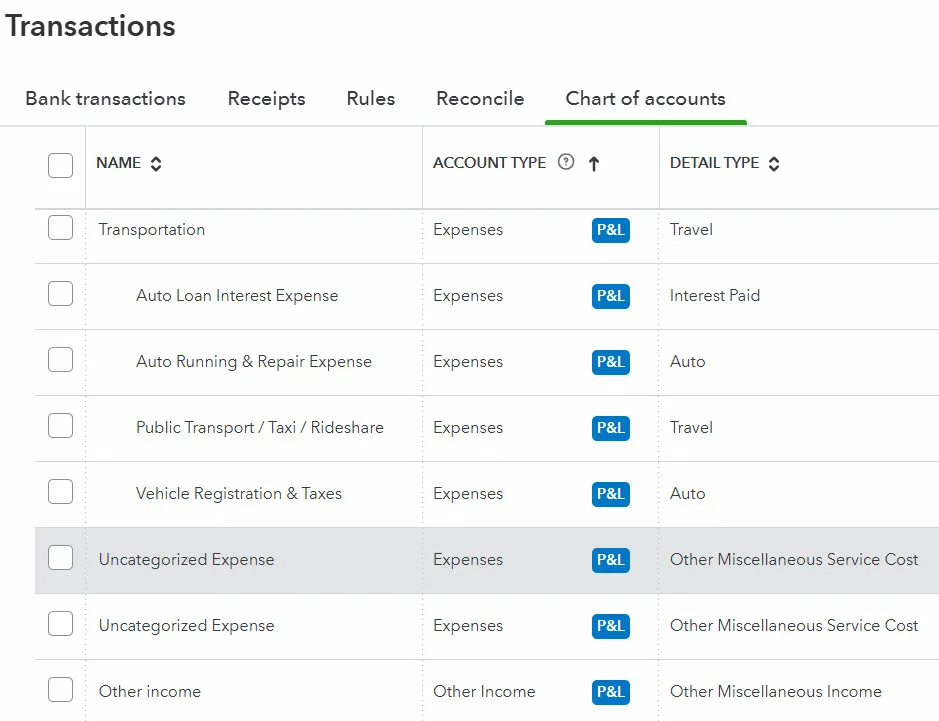
Task: Click P&L badge for Public Transport / Taxi / Rideshare
Action: 610,428
